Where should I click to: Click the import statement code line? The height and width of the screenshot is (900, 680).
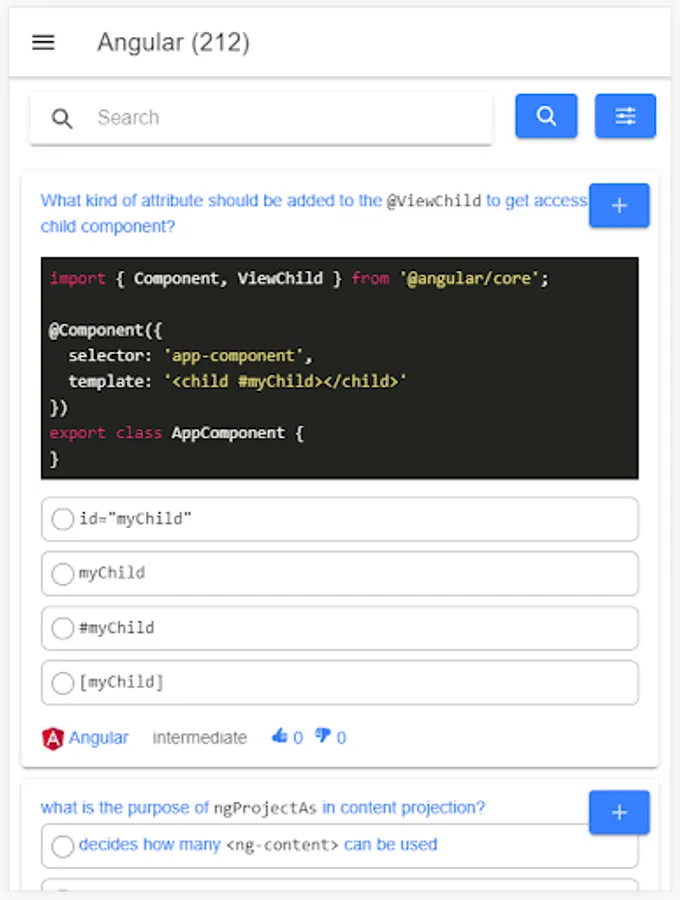pyautogui.click(x=299, y=279)
